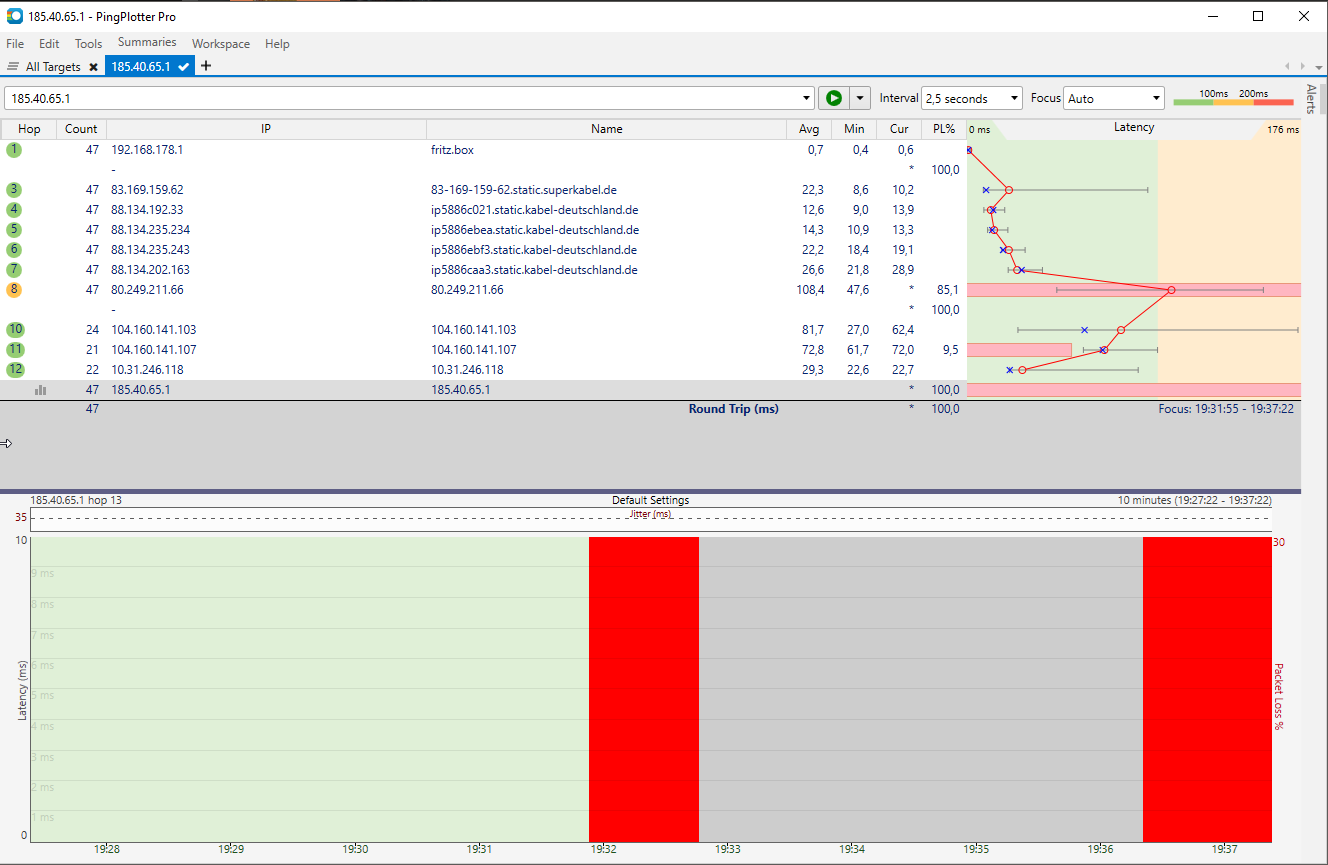1328x865 pixels.
Task: Click the hop 5 green circle icon
Action: click(x=13, y=230)
